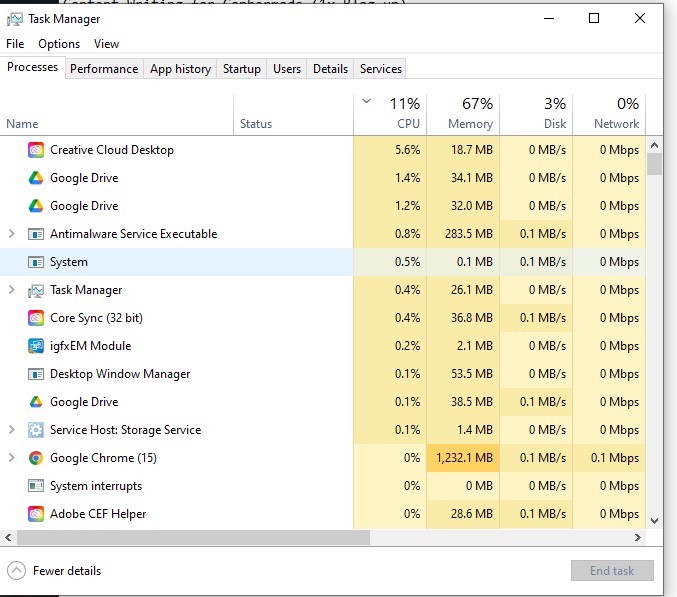Select the Creative Cloud Desktop row name

(112, 150)
